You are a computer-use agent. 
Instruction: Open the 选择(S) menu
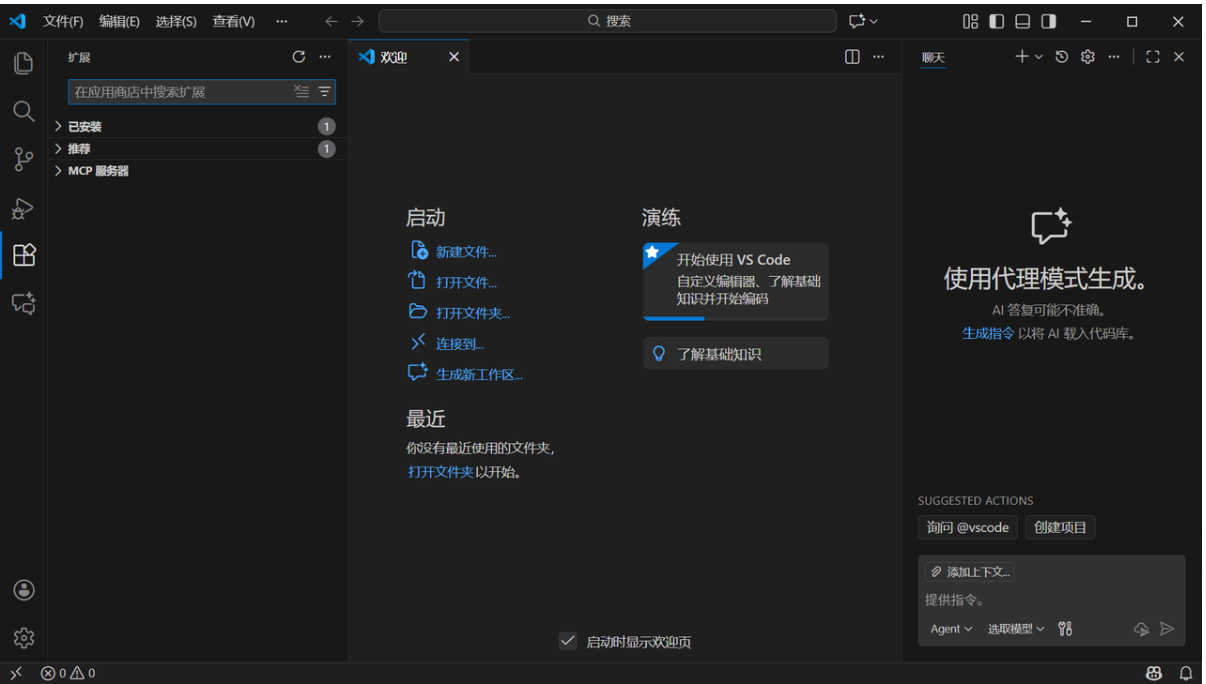point(176,21)
